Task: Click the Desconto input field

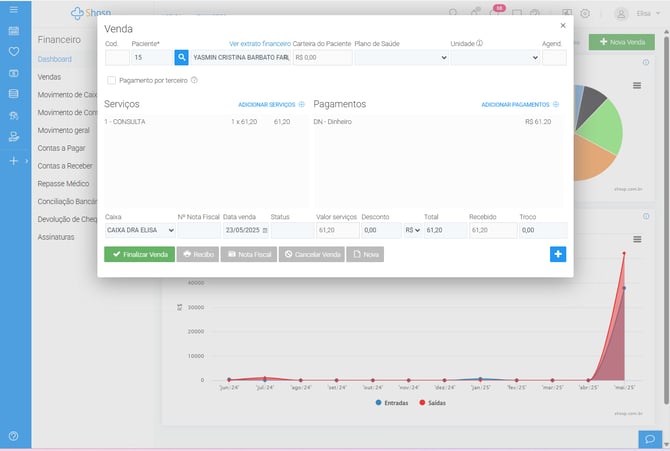Action: click(379, 230)
